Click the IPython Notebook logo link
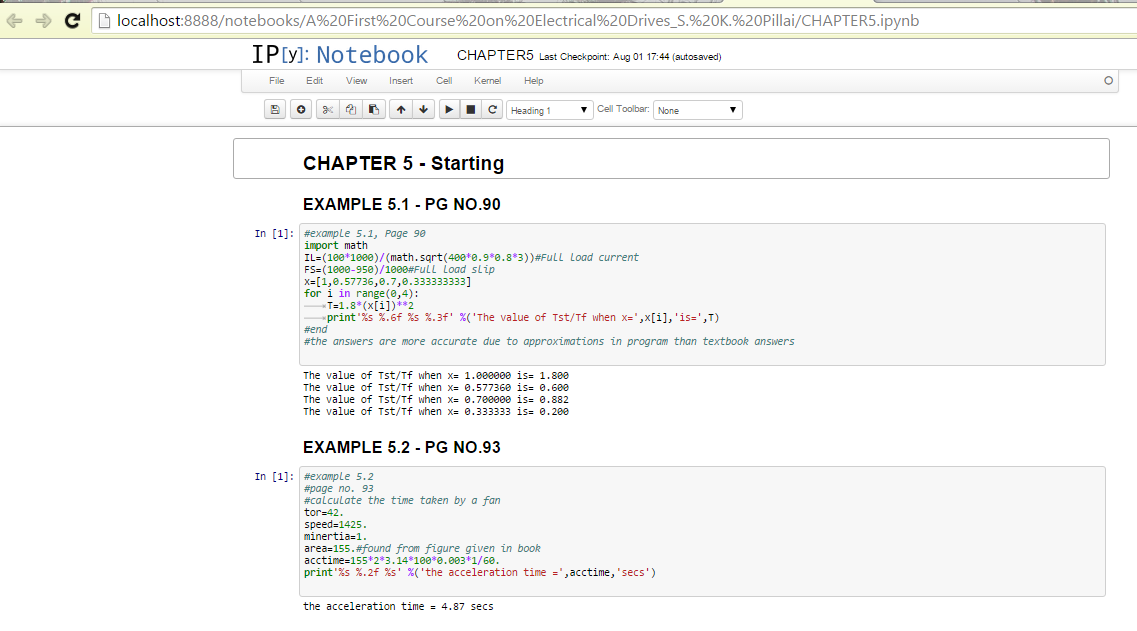 point(340,55)
